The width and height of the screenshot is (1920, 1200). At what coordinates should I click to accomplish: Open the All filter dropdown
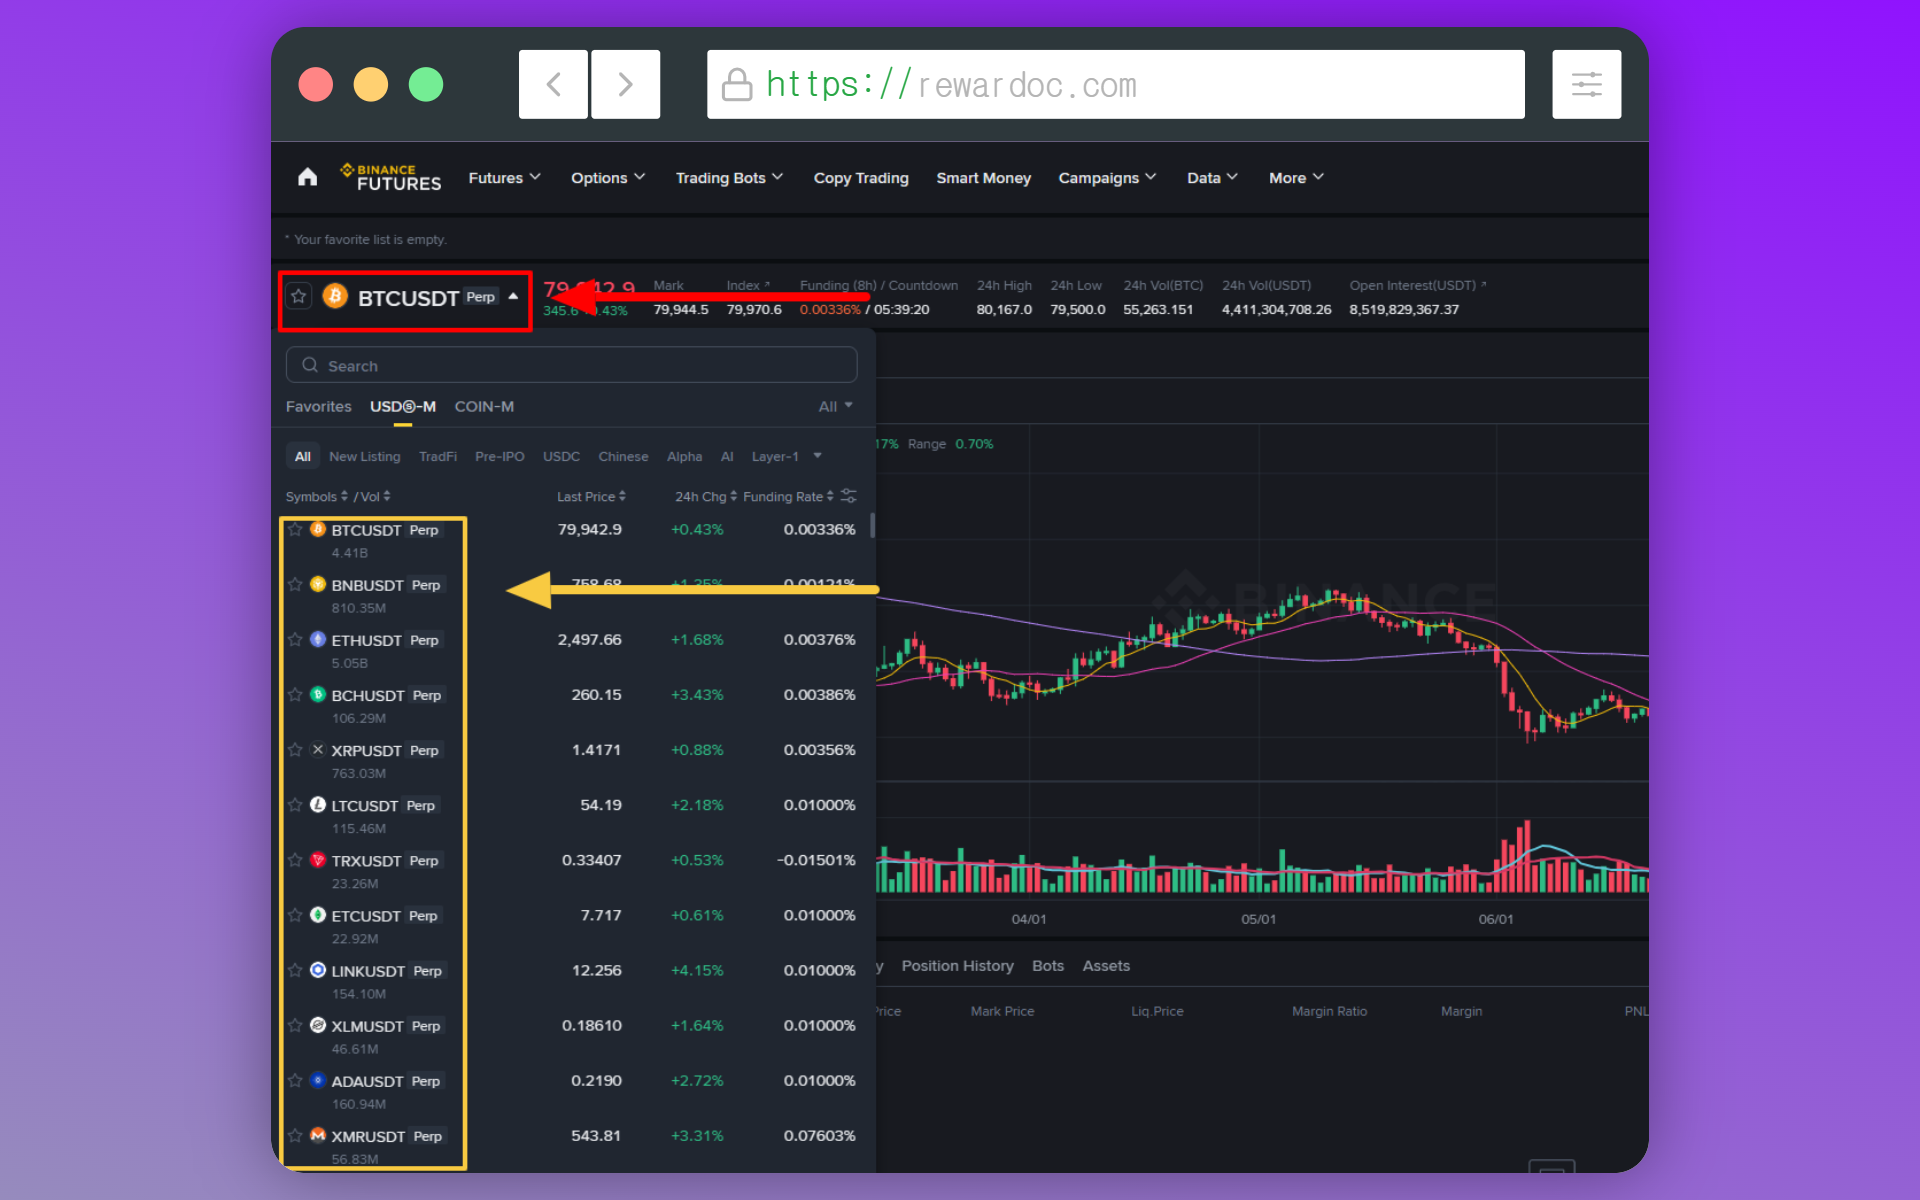(x=835, y=406)
